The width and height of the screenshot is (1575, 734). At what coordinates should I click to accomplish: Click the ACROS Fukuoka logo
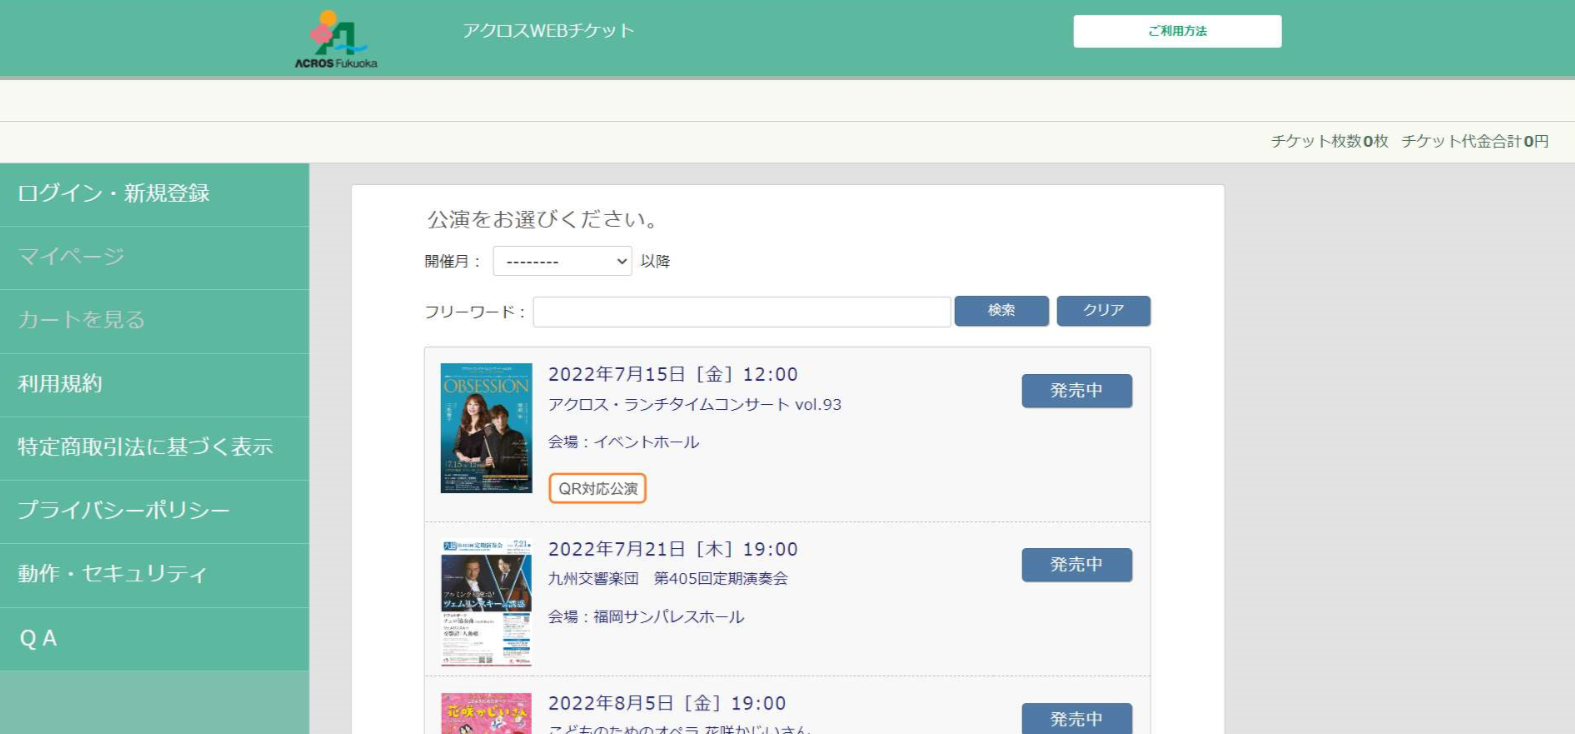[336, 39]
